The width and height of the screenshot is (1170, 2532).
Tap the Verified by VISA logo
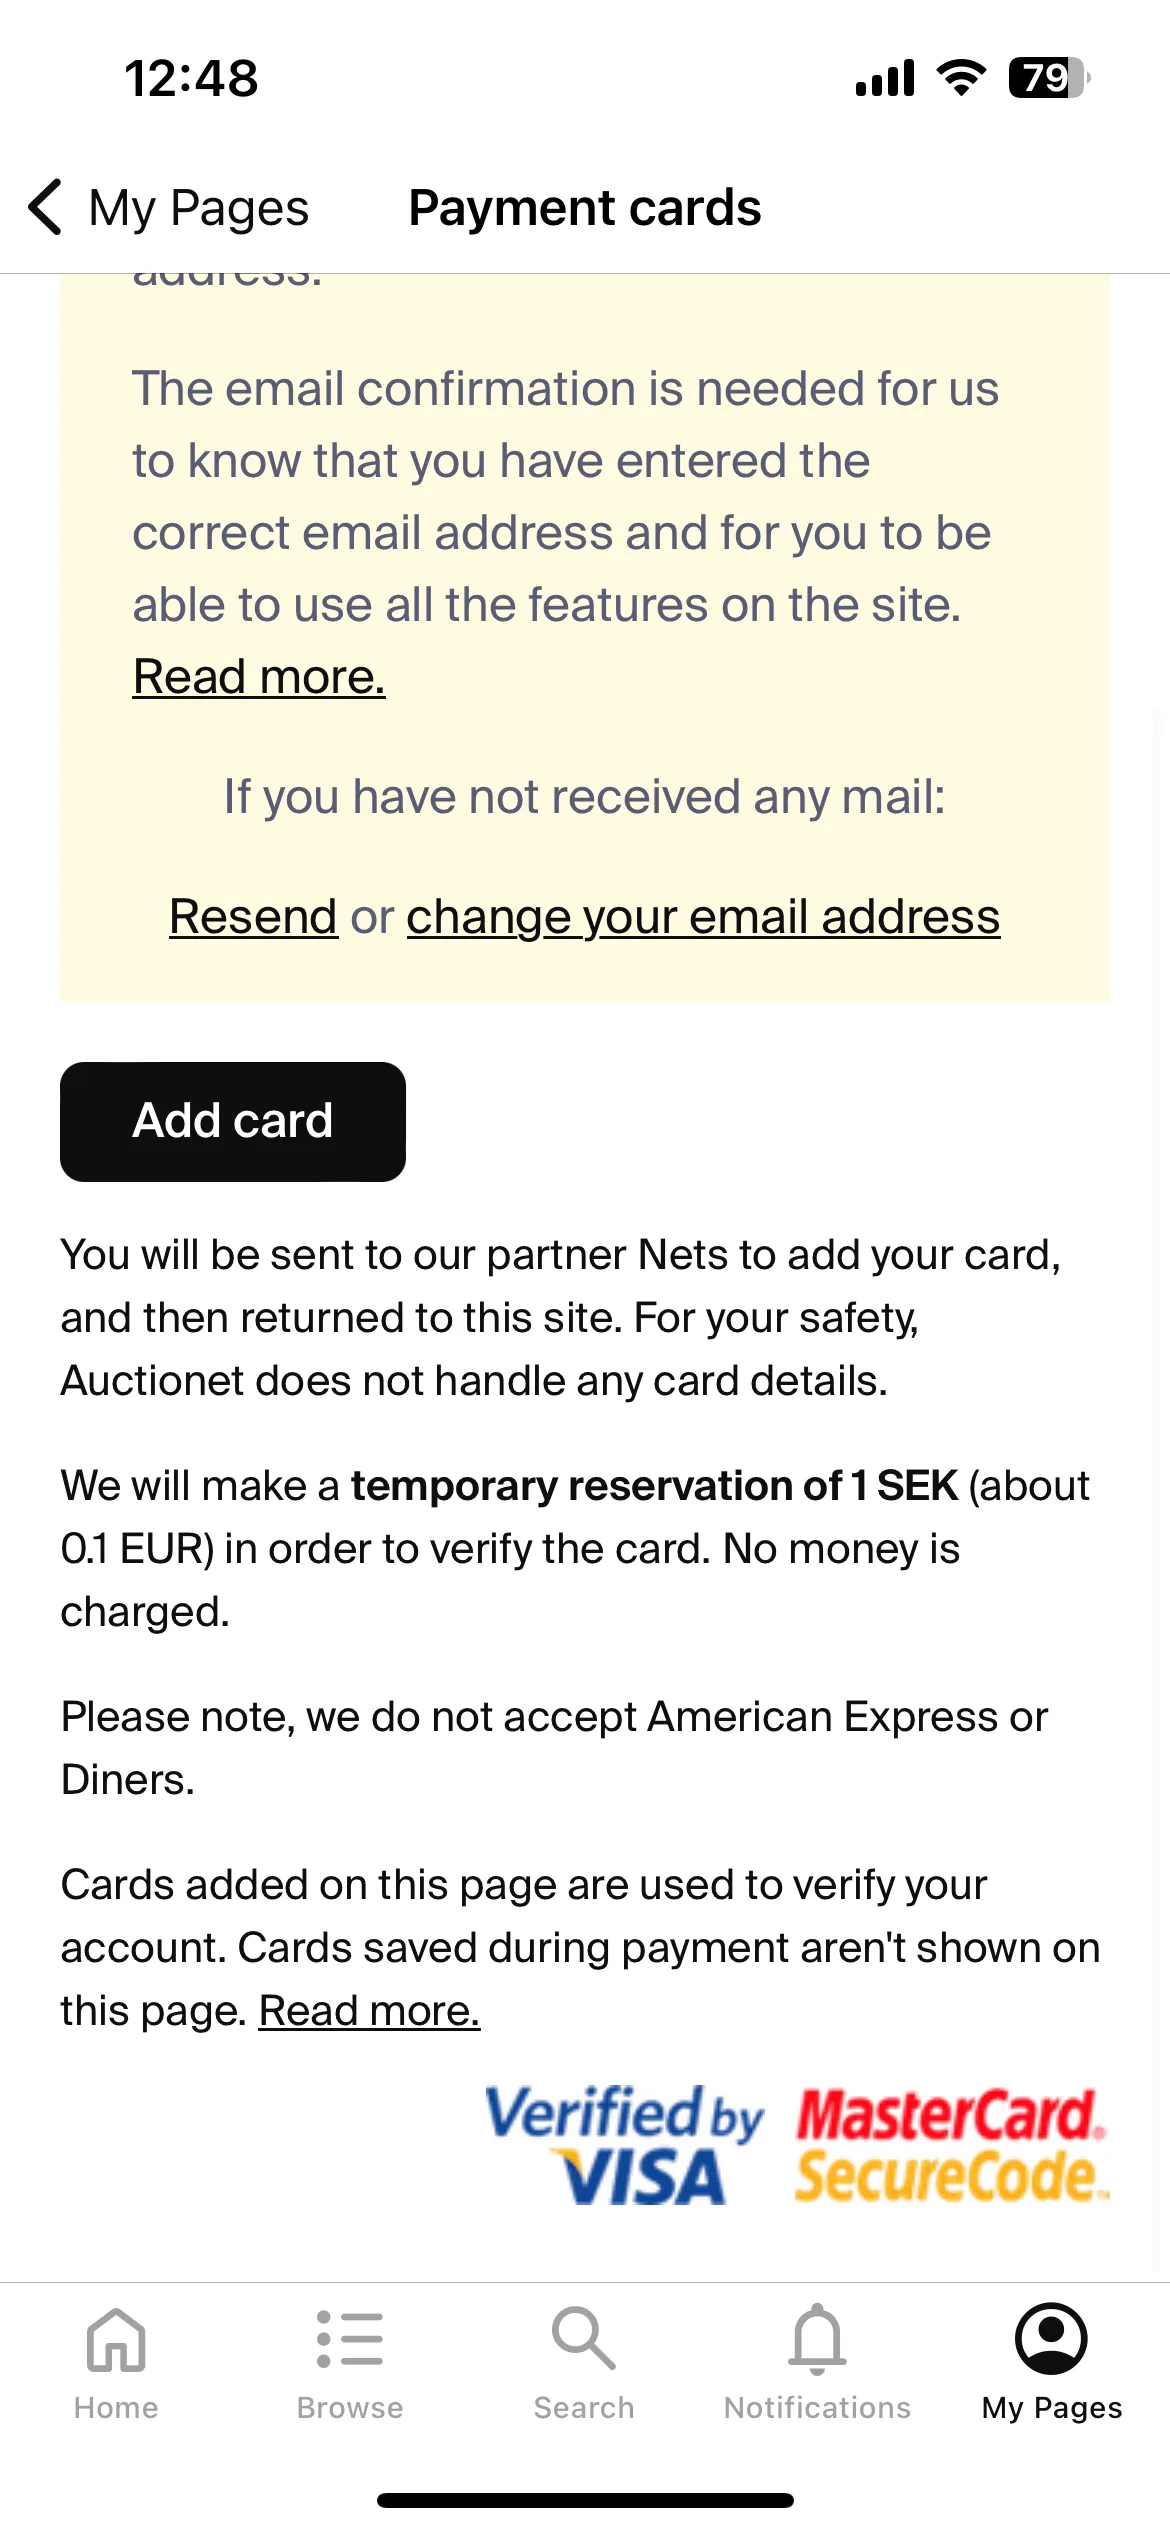624,2143
